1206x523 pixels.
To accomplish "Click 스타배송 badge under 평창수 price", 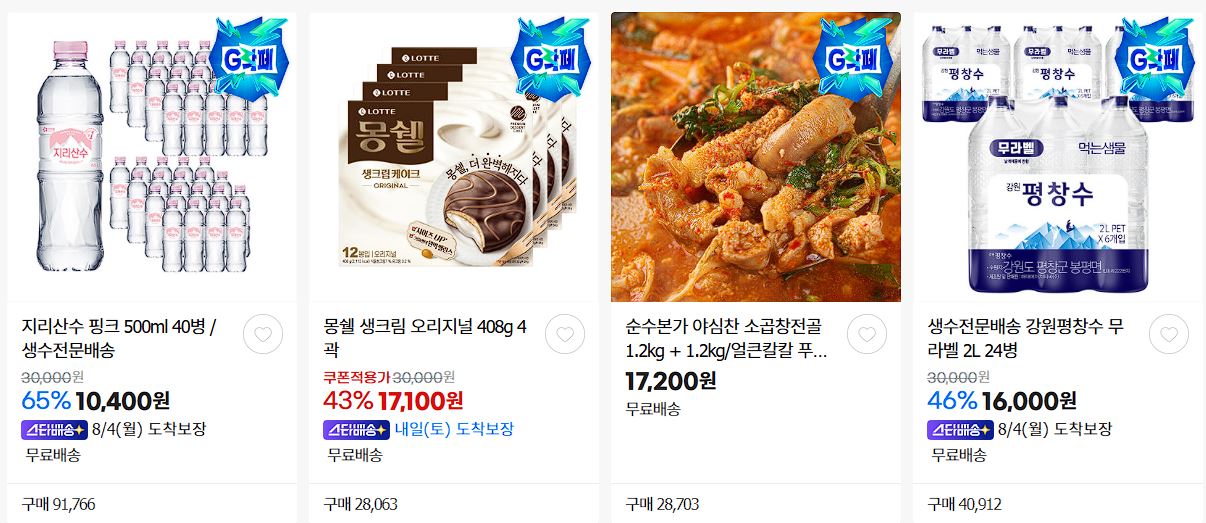I will coord(959,429).
